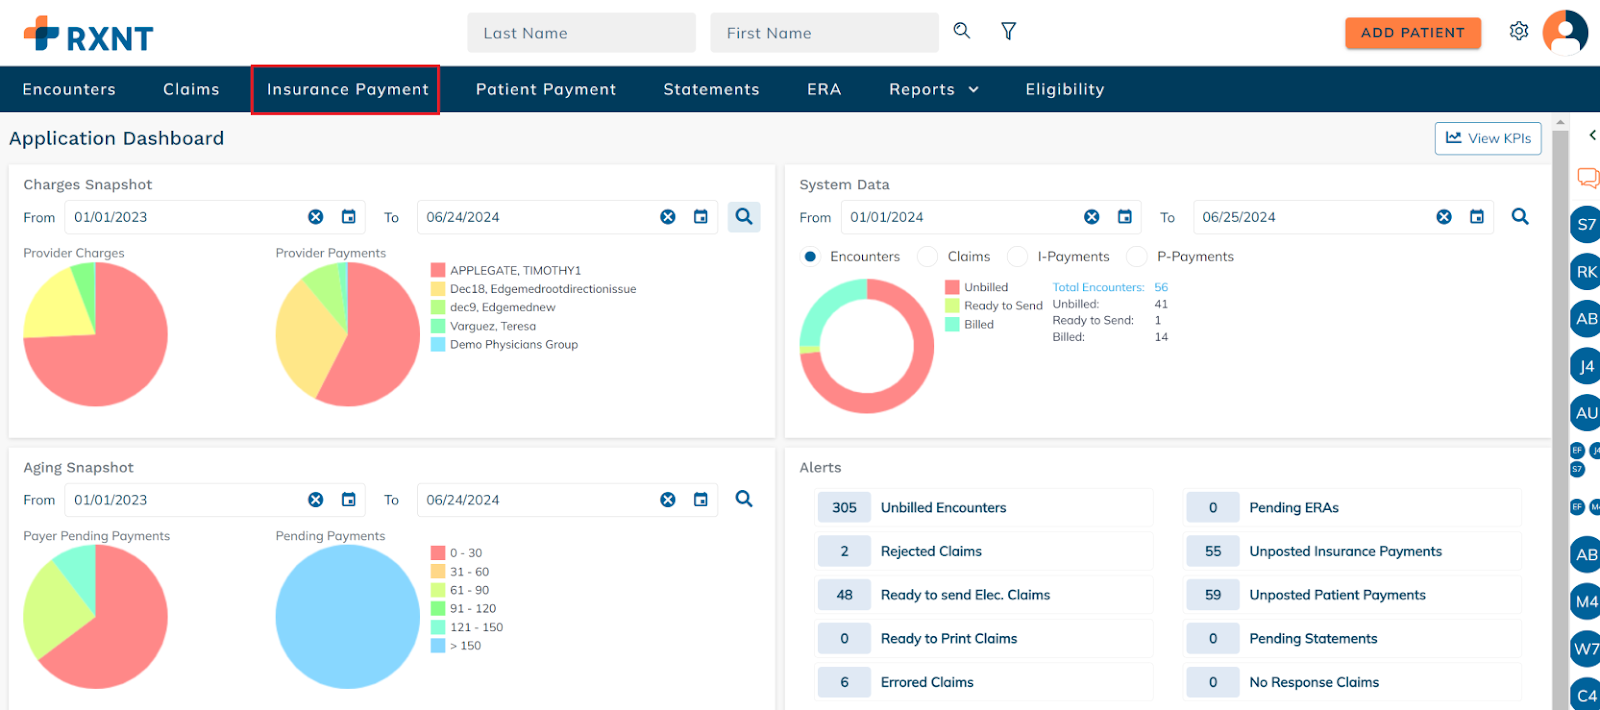Click the Aging Snapshot search icon
The image size is (1600, 710).
744,499
